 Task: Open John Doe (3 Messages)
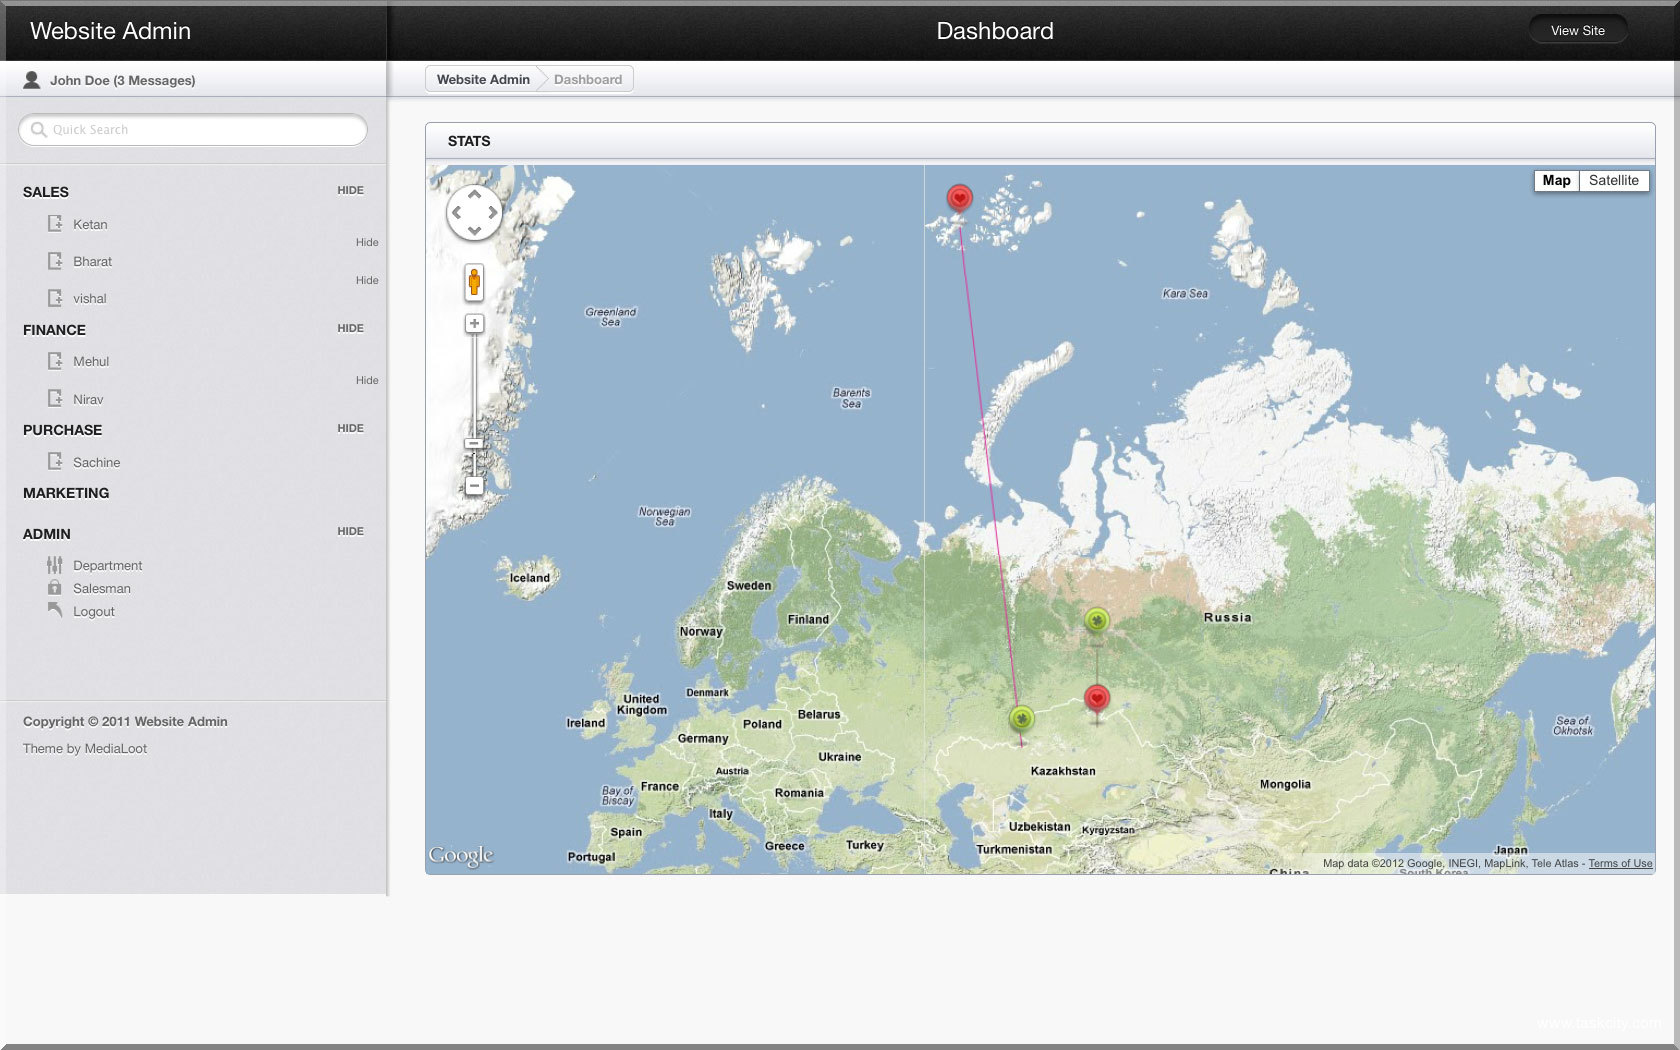pos(122,80)
